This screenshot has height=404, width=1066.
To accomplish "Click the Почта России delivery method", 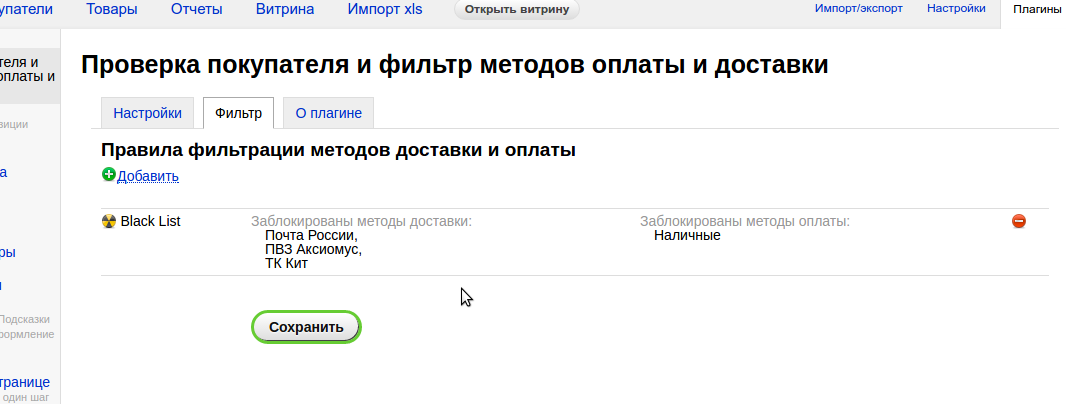I will point(311,235).
